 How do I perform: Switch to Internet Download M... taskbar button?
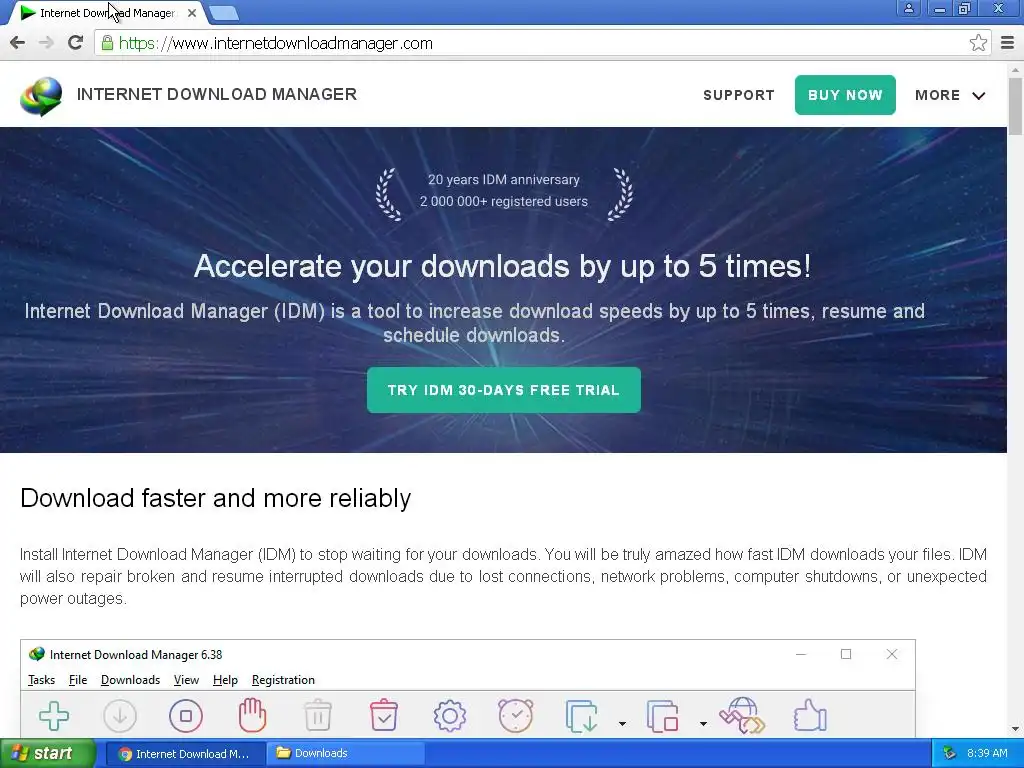pos(184,754)
